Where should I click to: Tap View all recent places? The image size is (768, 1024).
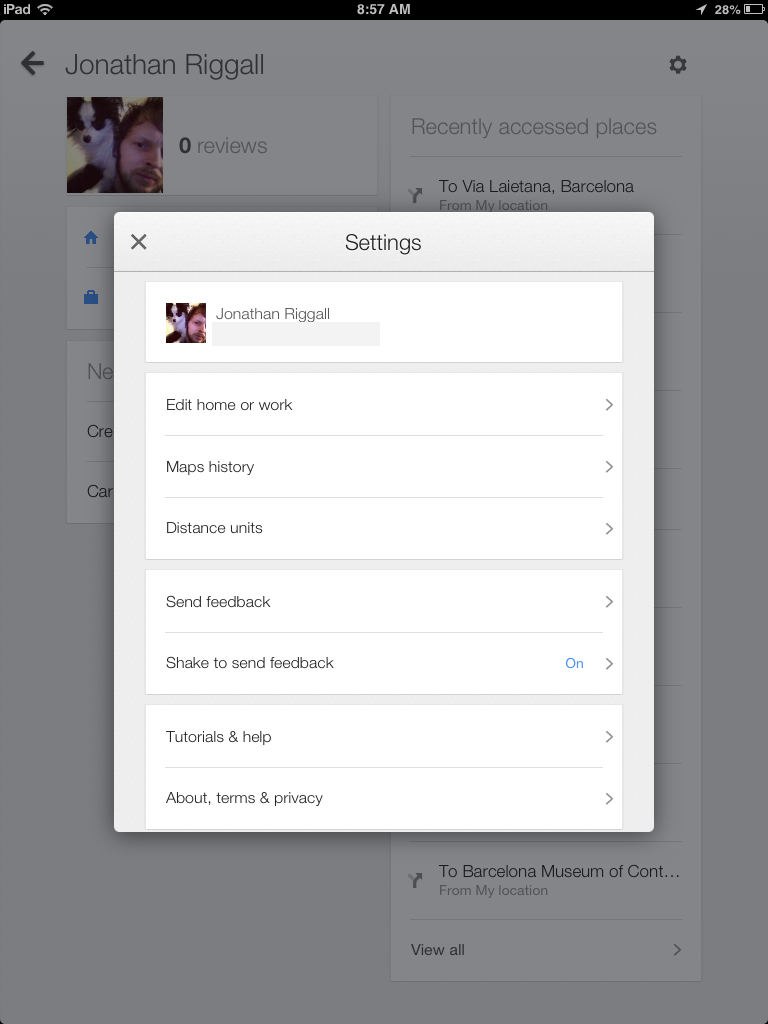click(545, 950)
